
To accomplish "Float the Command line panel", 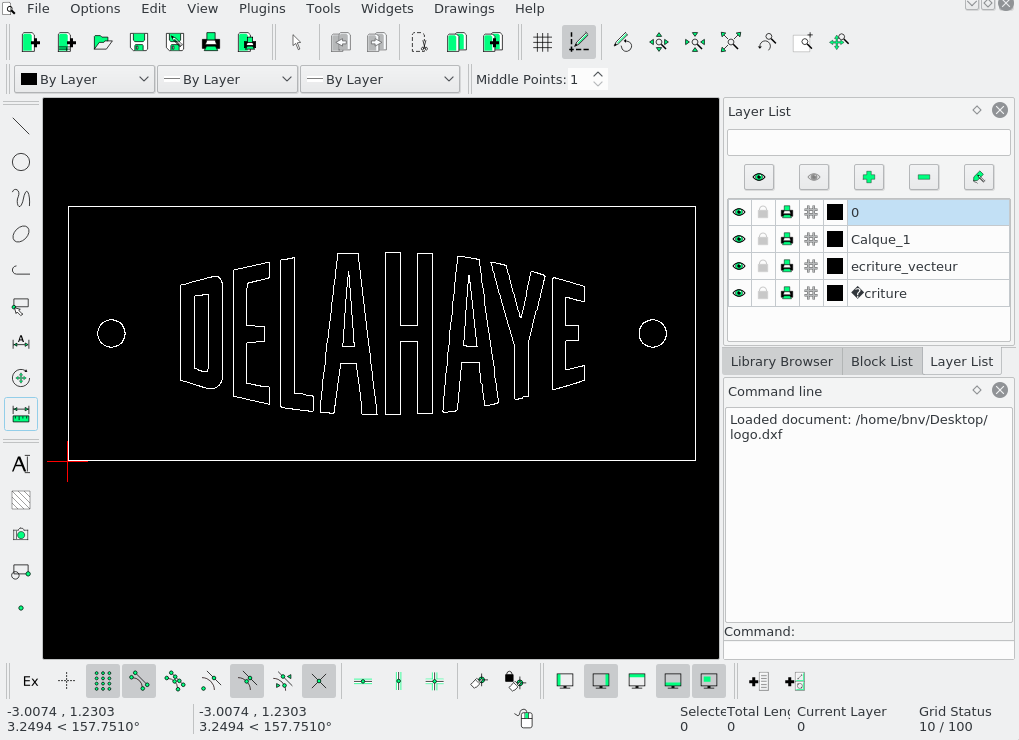I will click(977, 390).
